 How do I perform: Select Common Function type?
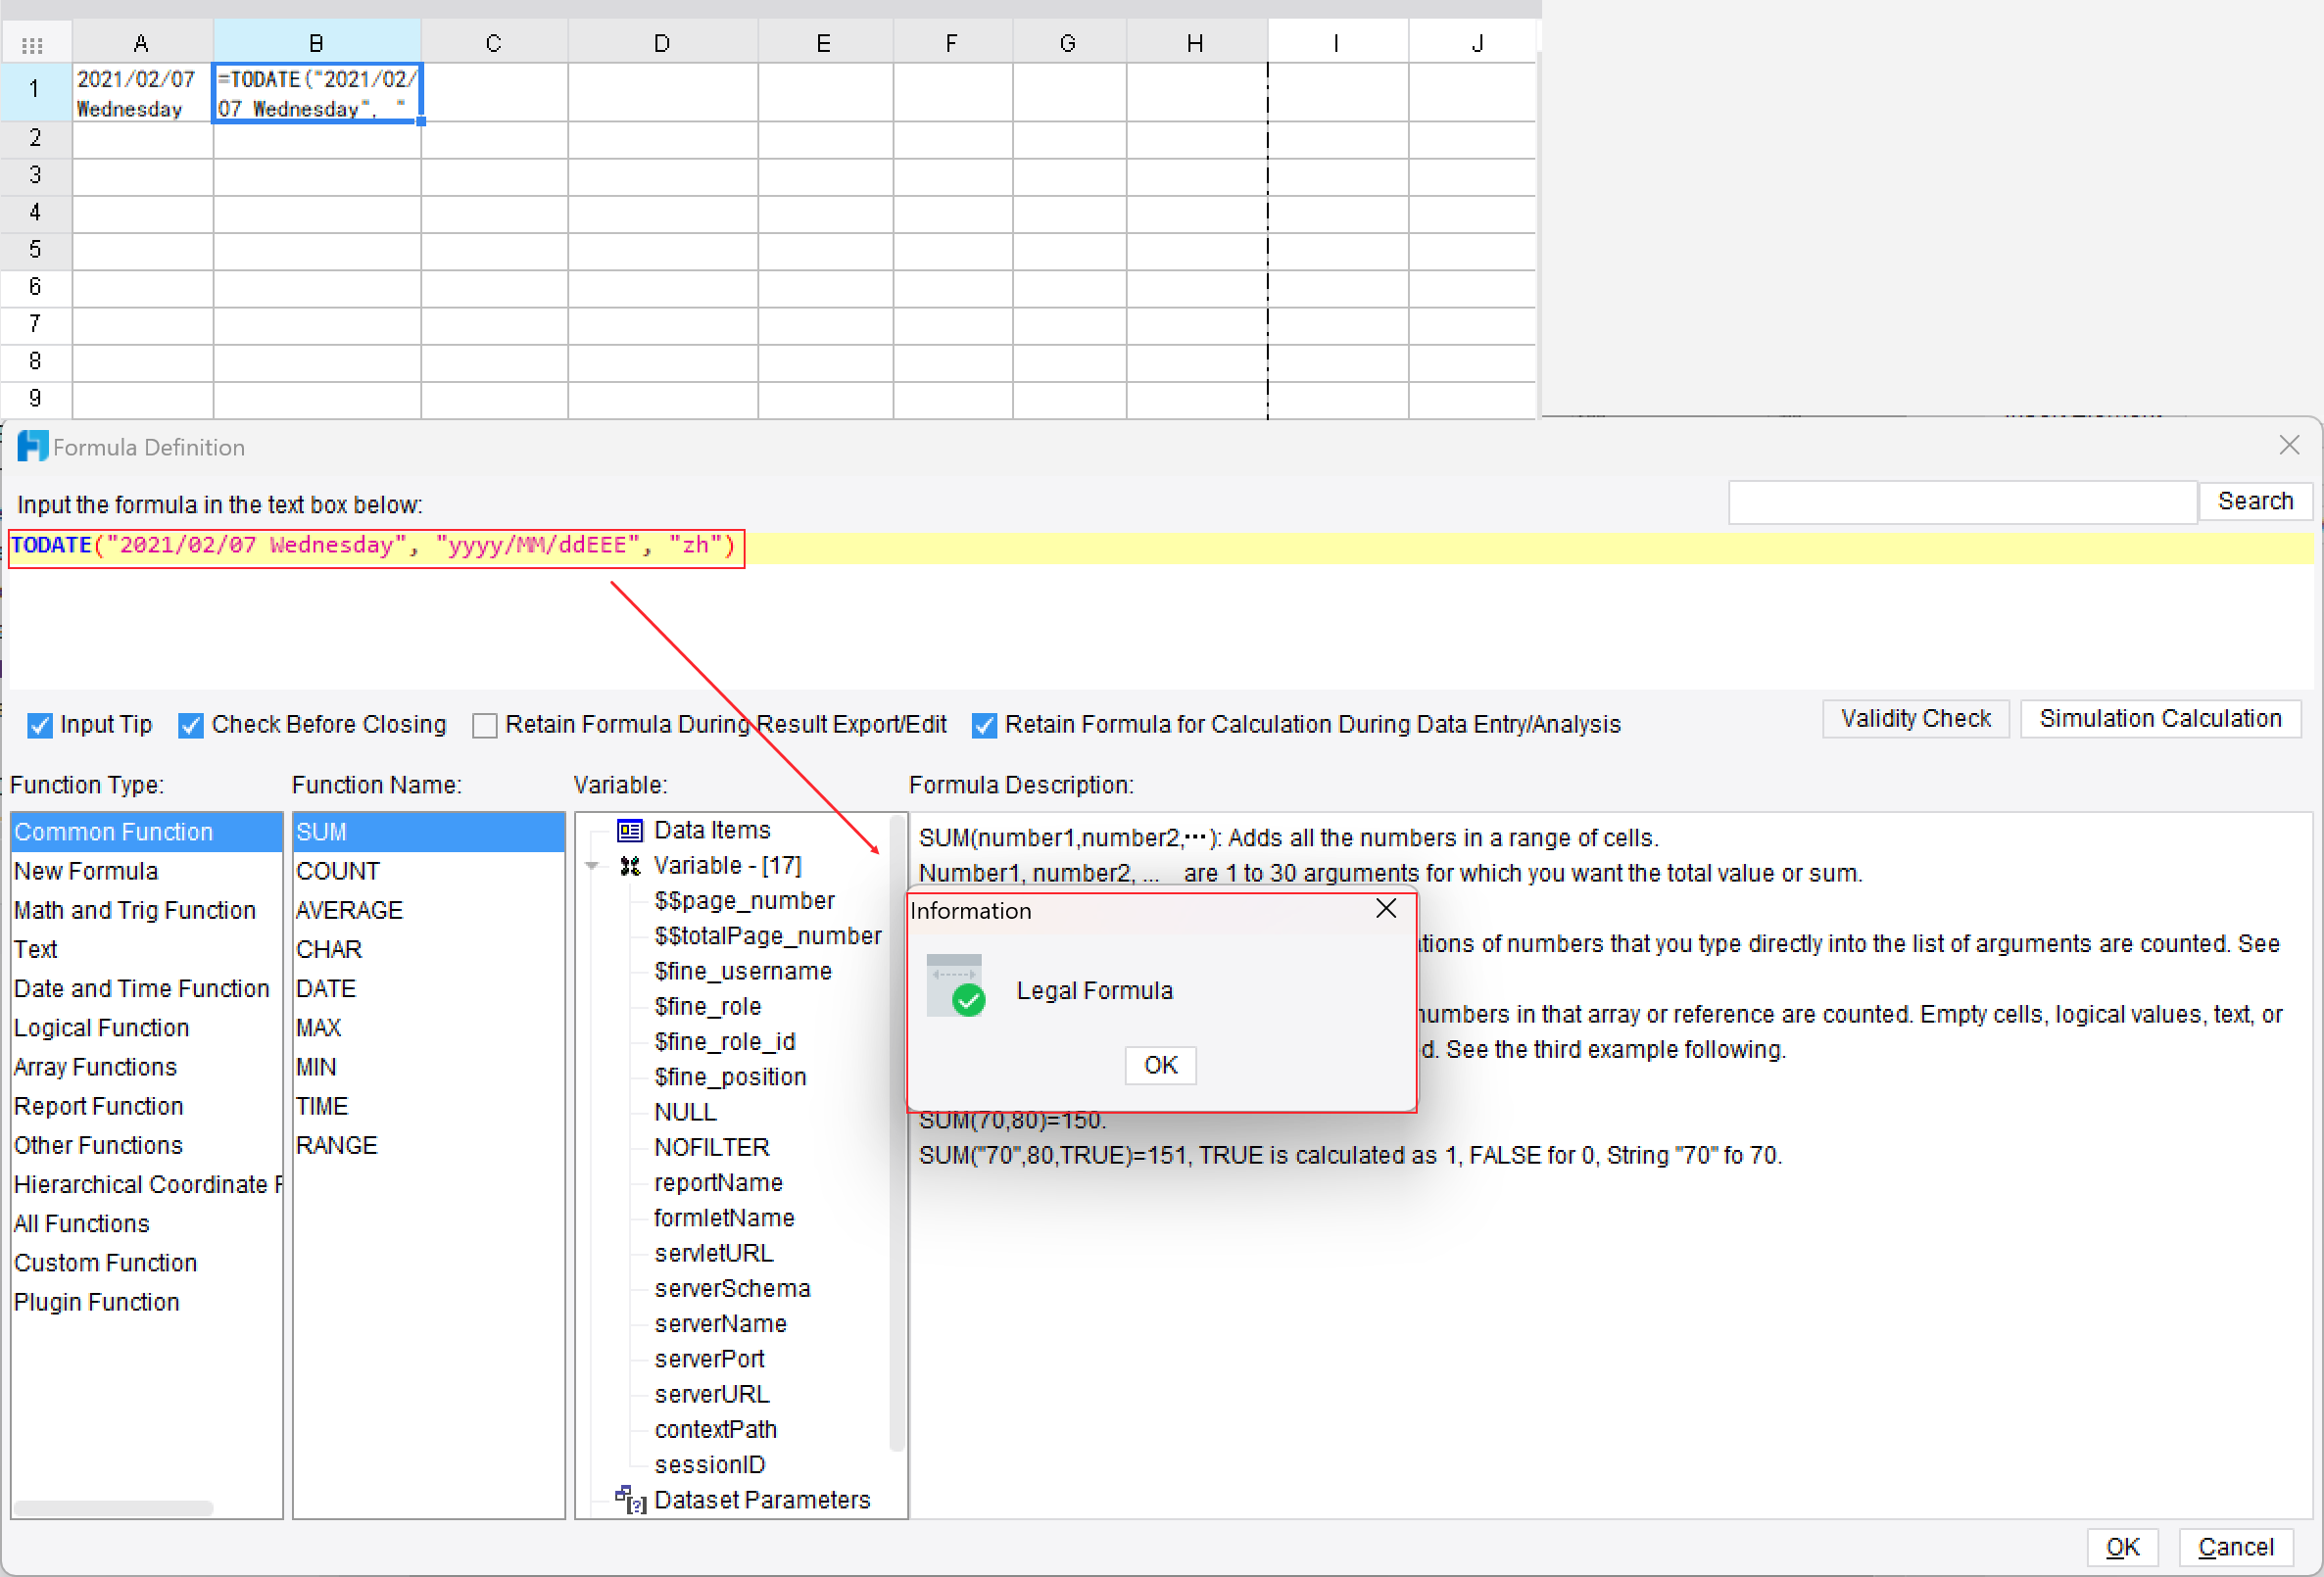click(146, 832)
